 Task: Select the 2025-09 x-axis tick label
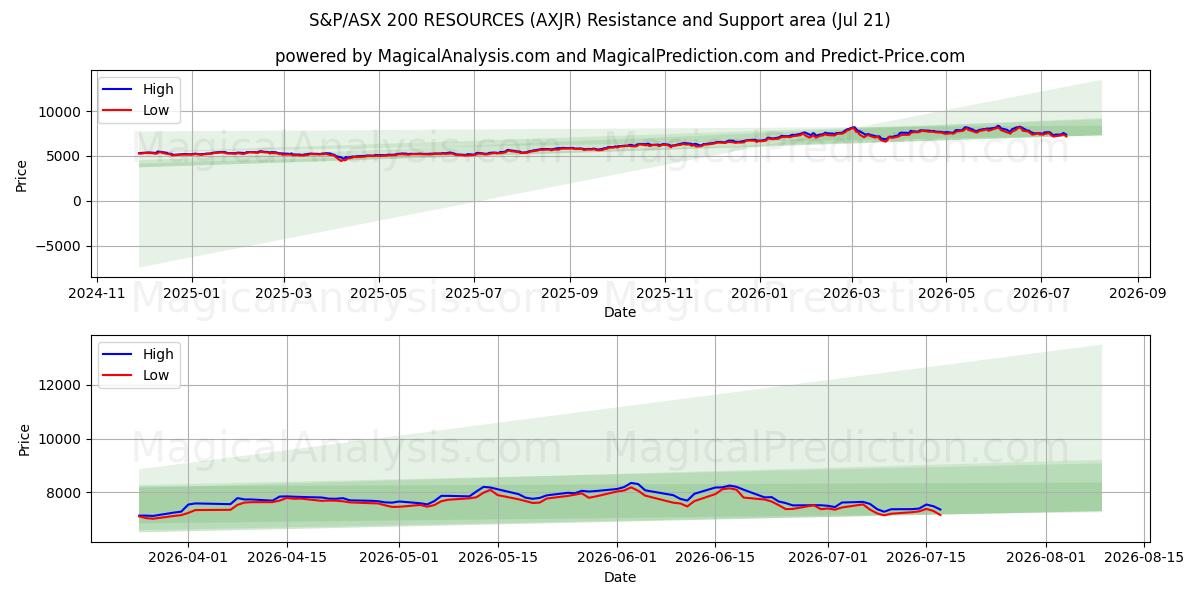570,295
